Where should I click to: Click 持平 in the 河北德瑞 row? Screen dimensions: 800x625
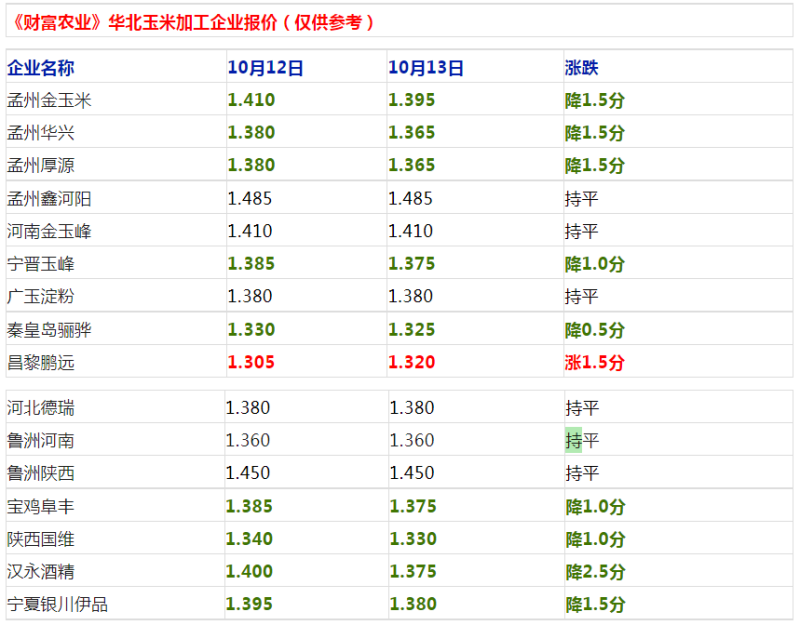point(582,408)
